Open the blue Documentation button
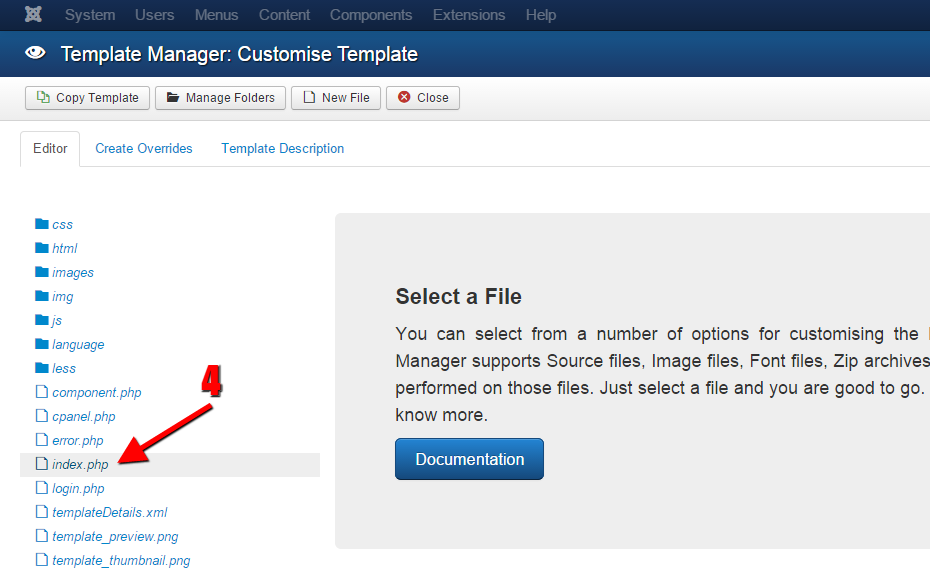930x580 pixels. click(470, 459)
